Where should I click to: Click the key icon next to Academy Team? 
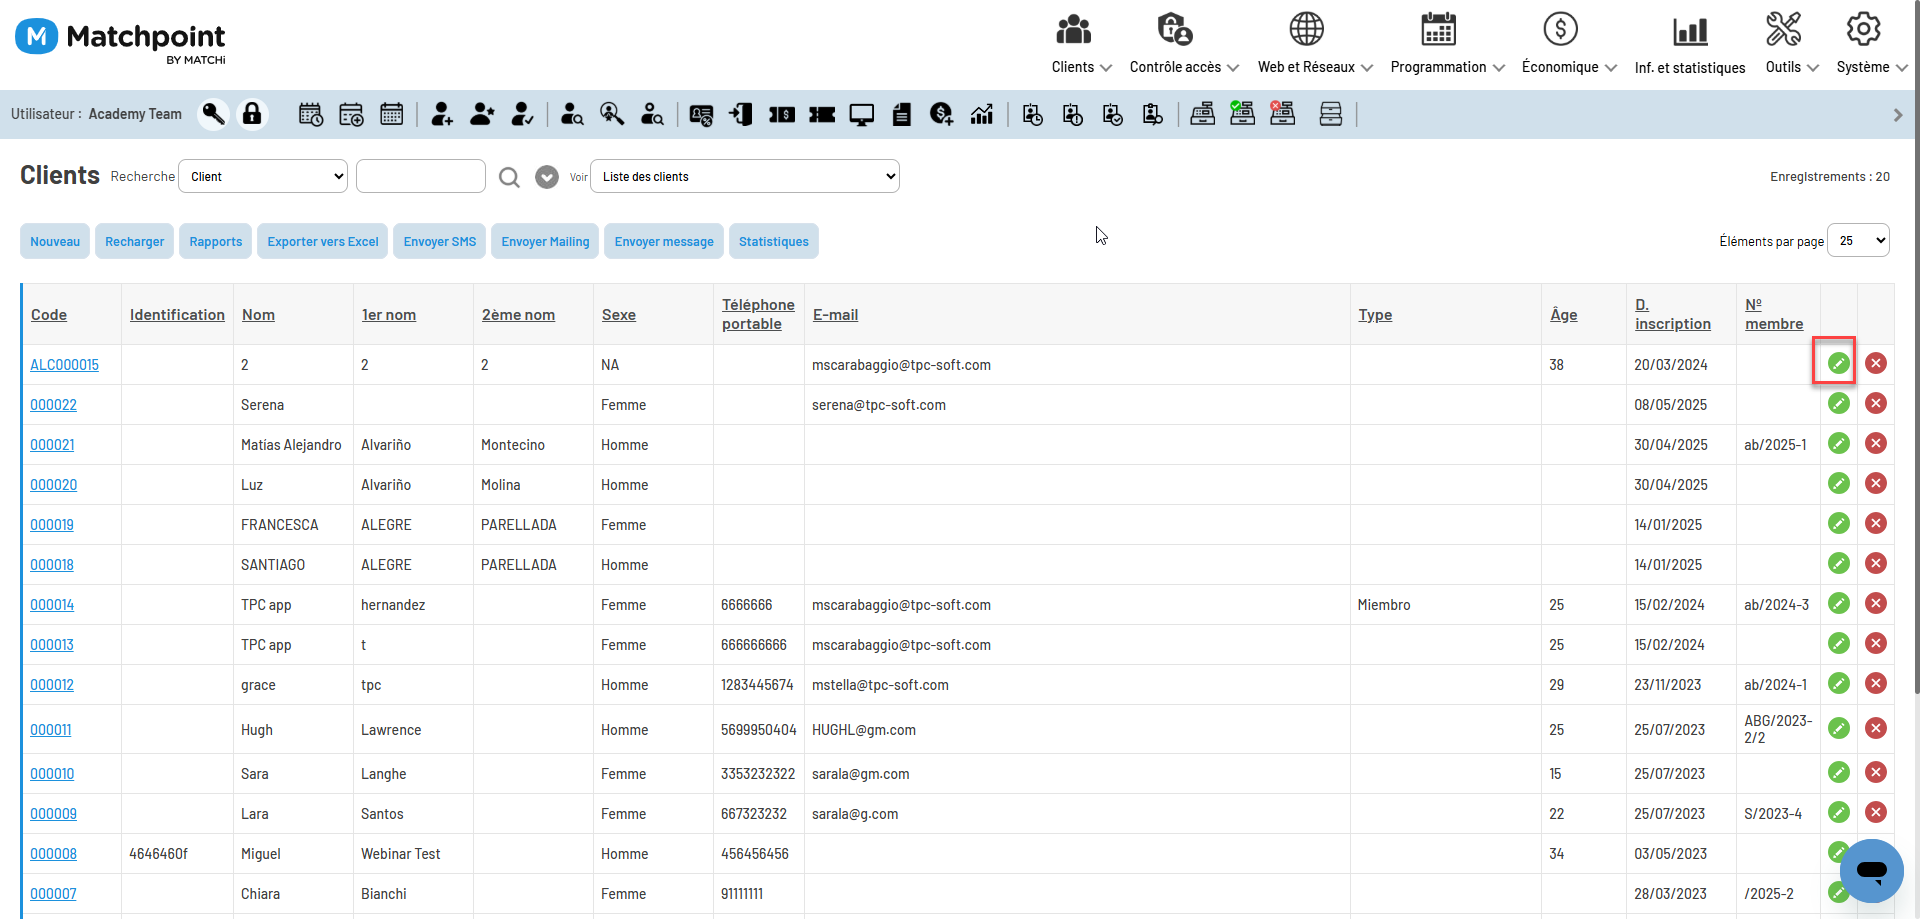point(213,114)
